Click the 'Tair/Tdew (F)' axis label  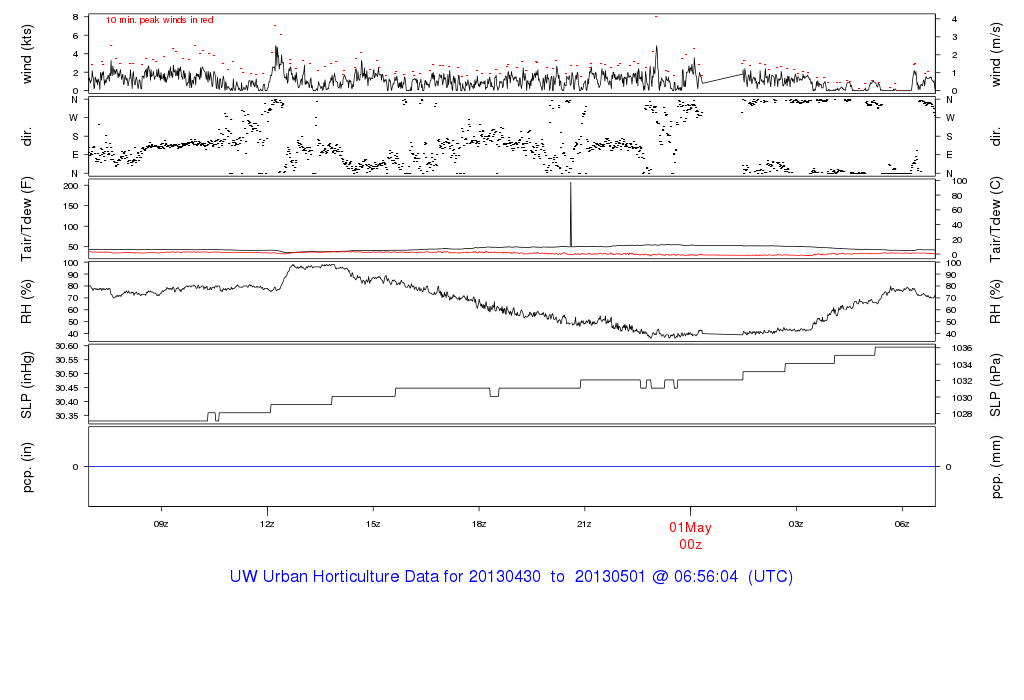[x=27, y=219]
